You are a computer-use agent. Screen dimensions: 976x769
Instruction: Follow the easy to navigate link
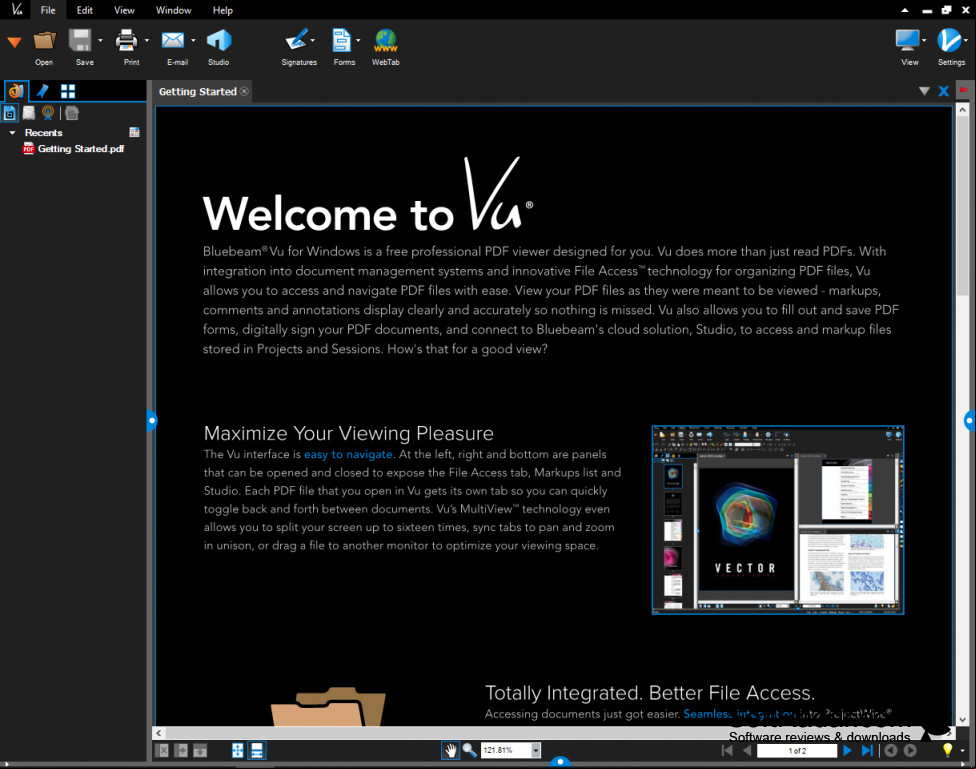pyautogui.click(x=348, y=455)
